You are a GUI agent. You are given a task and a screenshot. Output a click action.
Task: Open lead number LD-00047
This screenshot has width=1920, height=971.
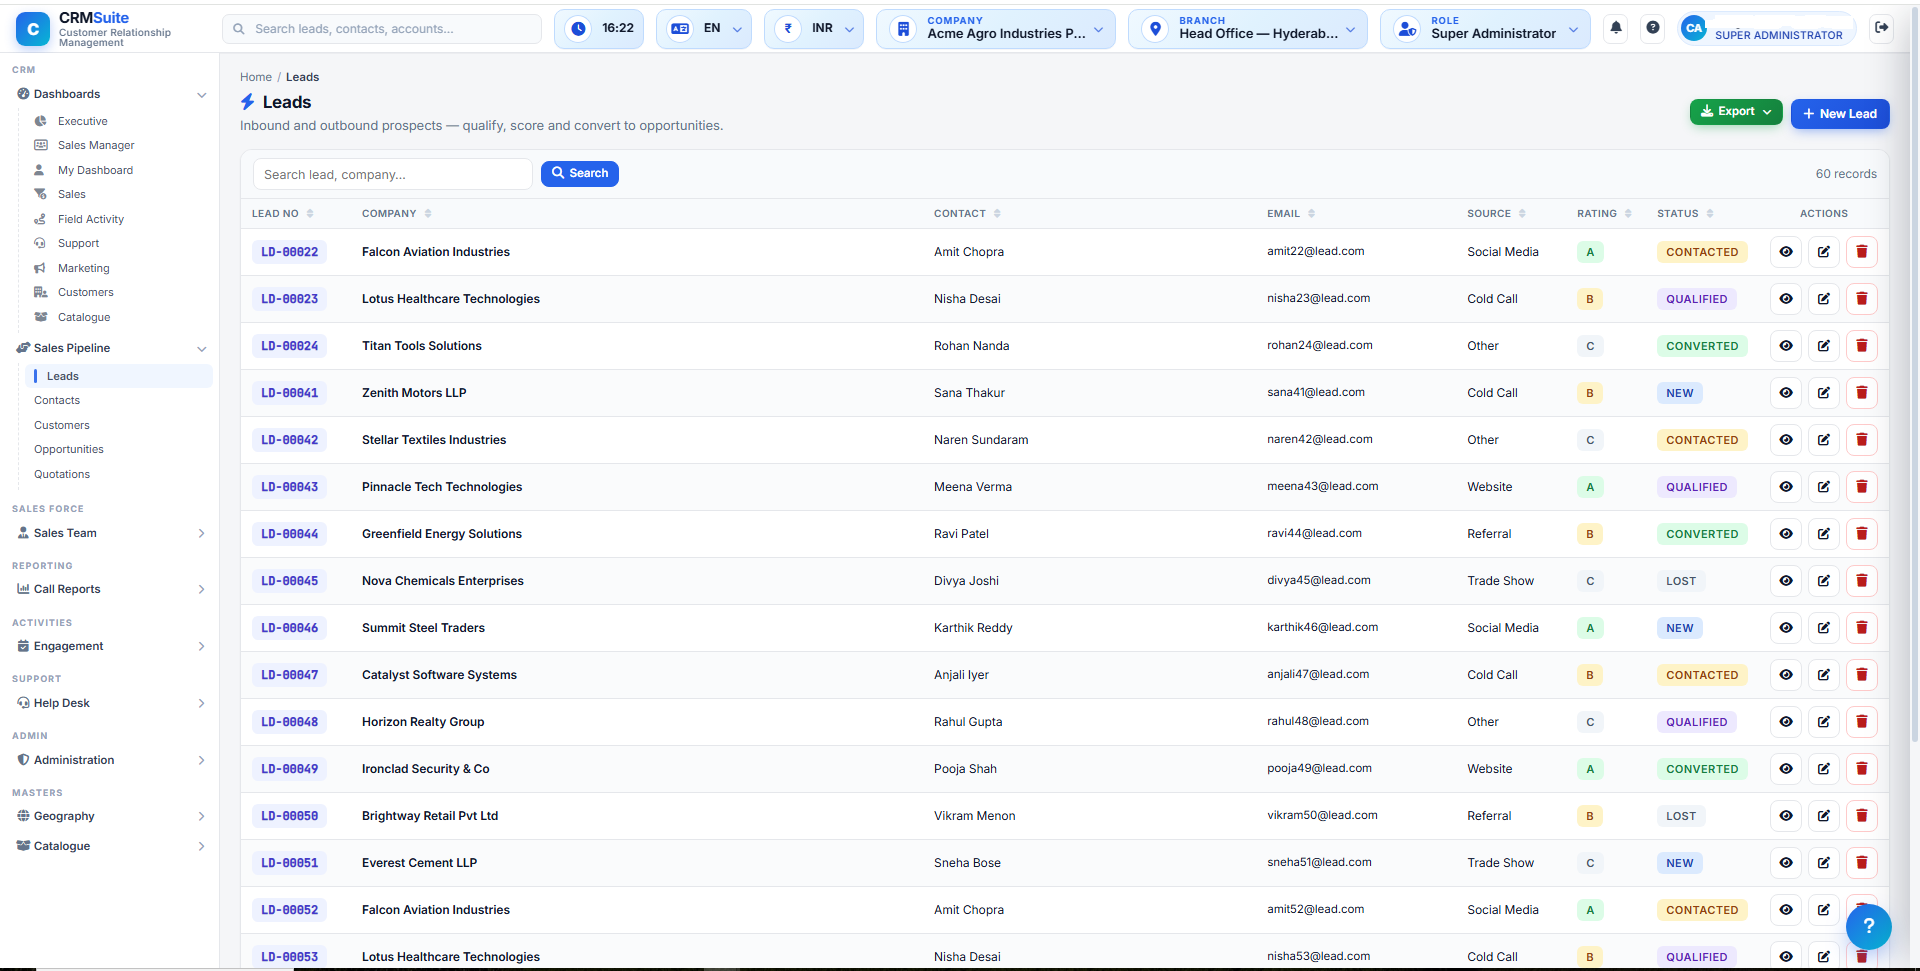click(x=290, y=675)
